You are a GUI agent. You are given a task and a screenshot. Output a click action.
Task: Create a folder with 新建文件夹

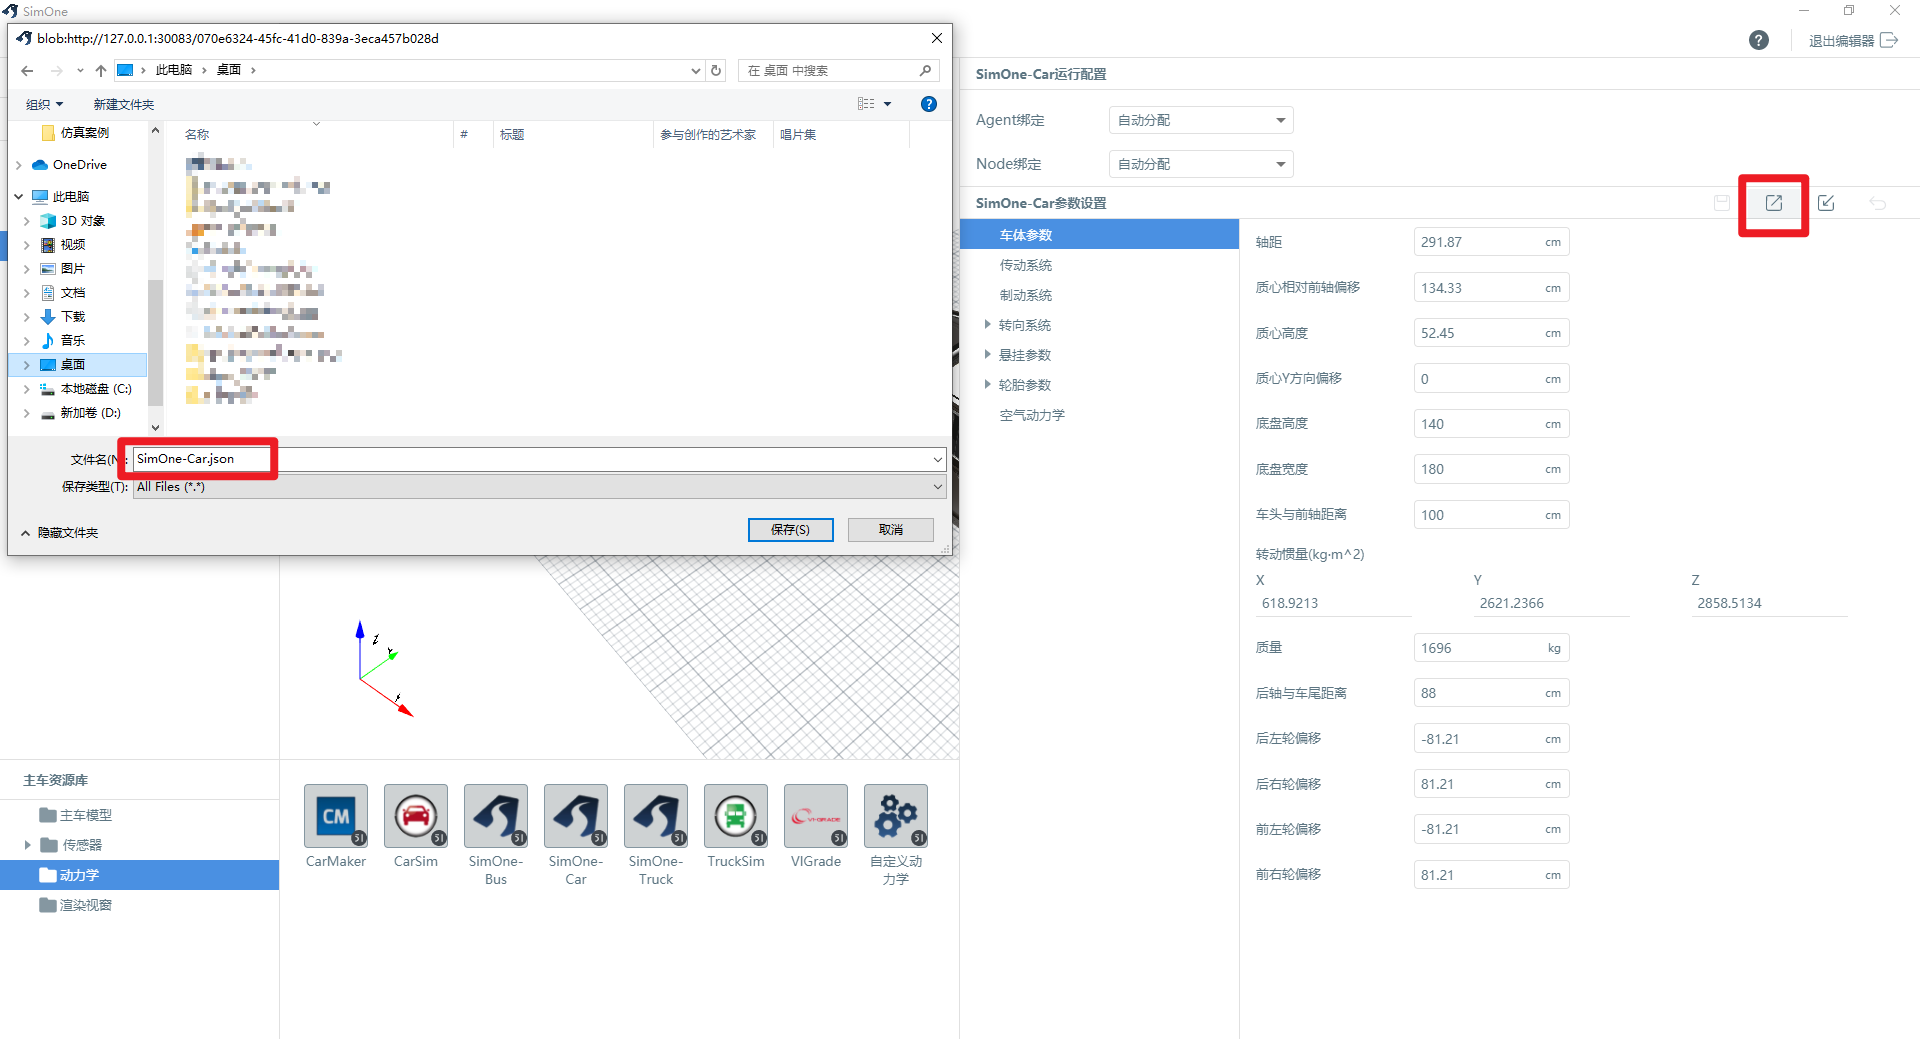pyautogui.click(x=124, y=104)
